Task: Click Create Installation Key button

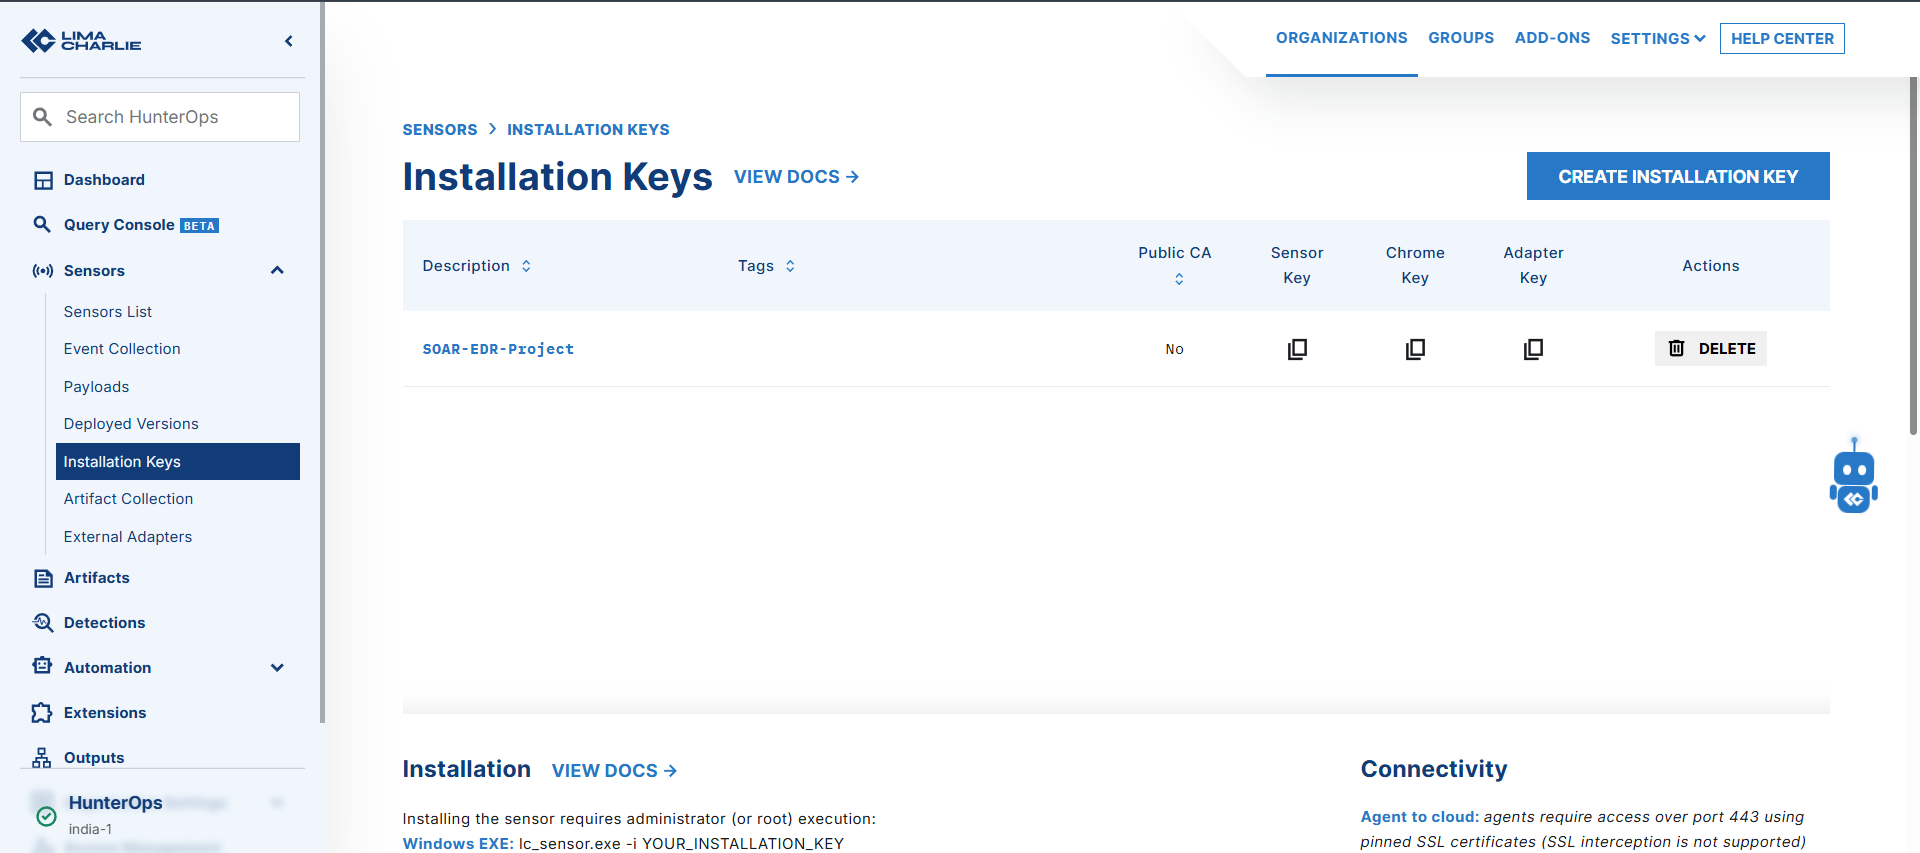Action: point(1678,176)
